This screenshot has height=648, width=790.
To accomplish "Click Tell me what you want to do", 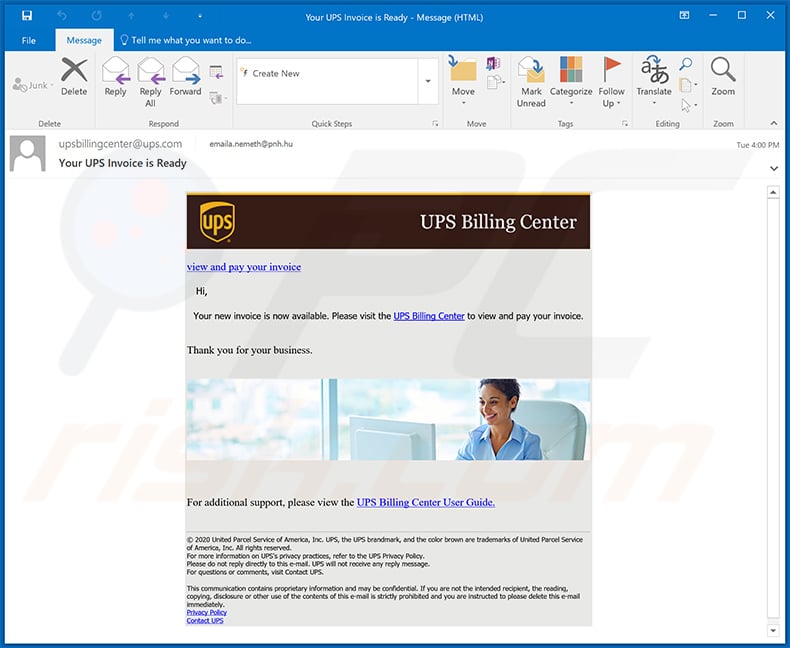I will tap(186, 40).
